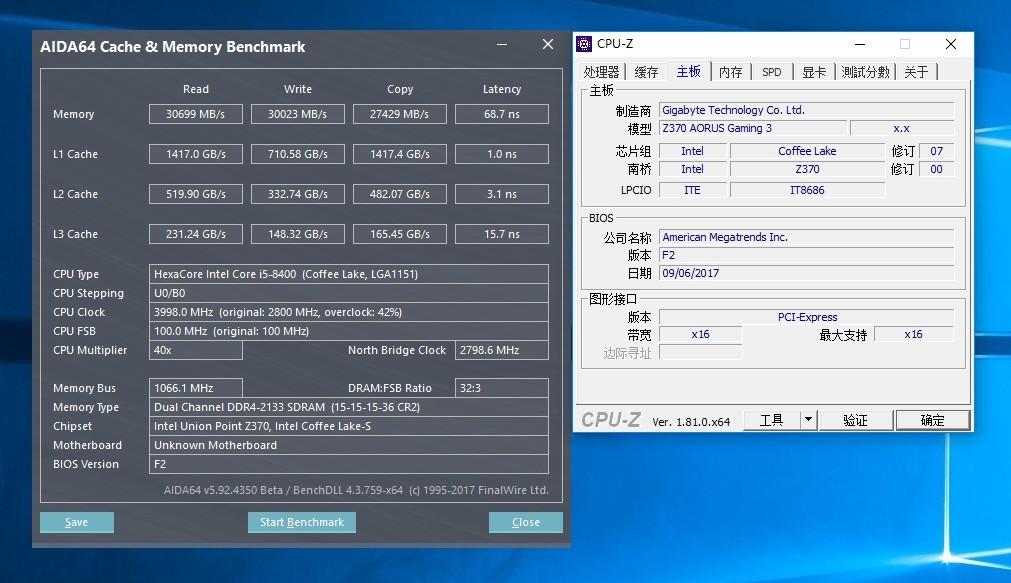
Task: Click the Memory Copy value 27429 MB/s
Action: [399, 114]
